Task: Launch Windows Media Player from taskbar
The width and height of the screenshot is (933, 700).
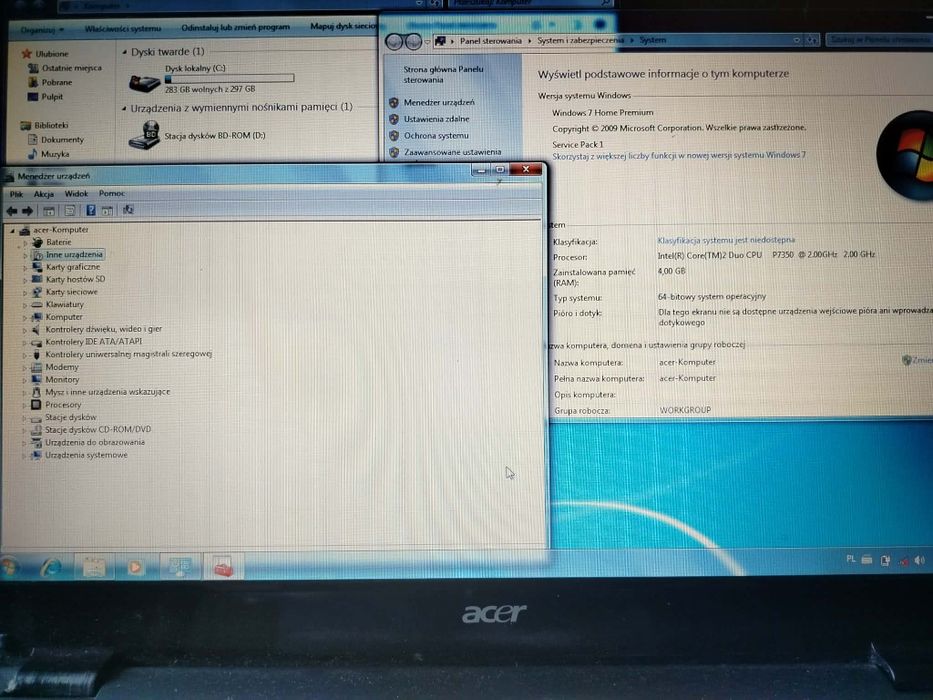Action: click(136, 567)
